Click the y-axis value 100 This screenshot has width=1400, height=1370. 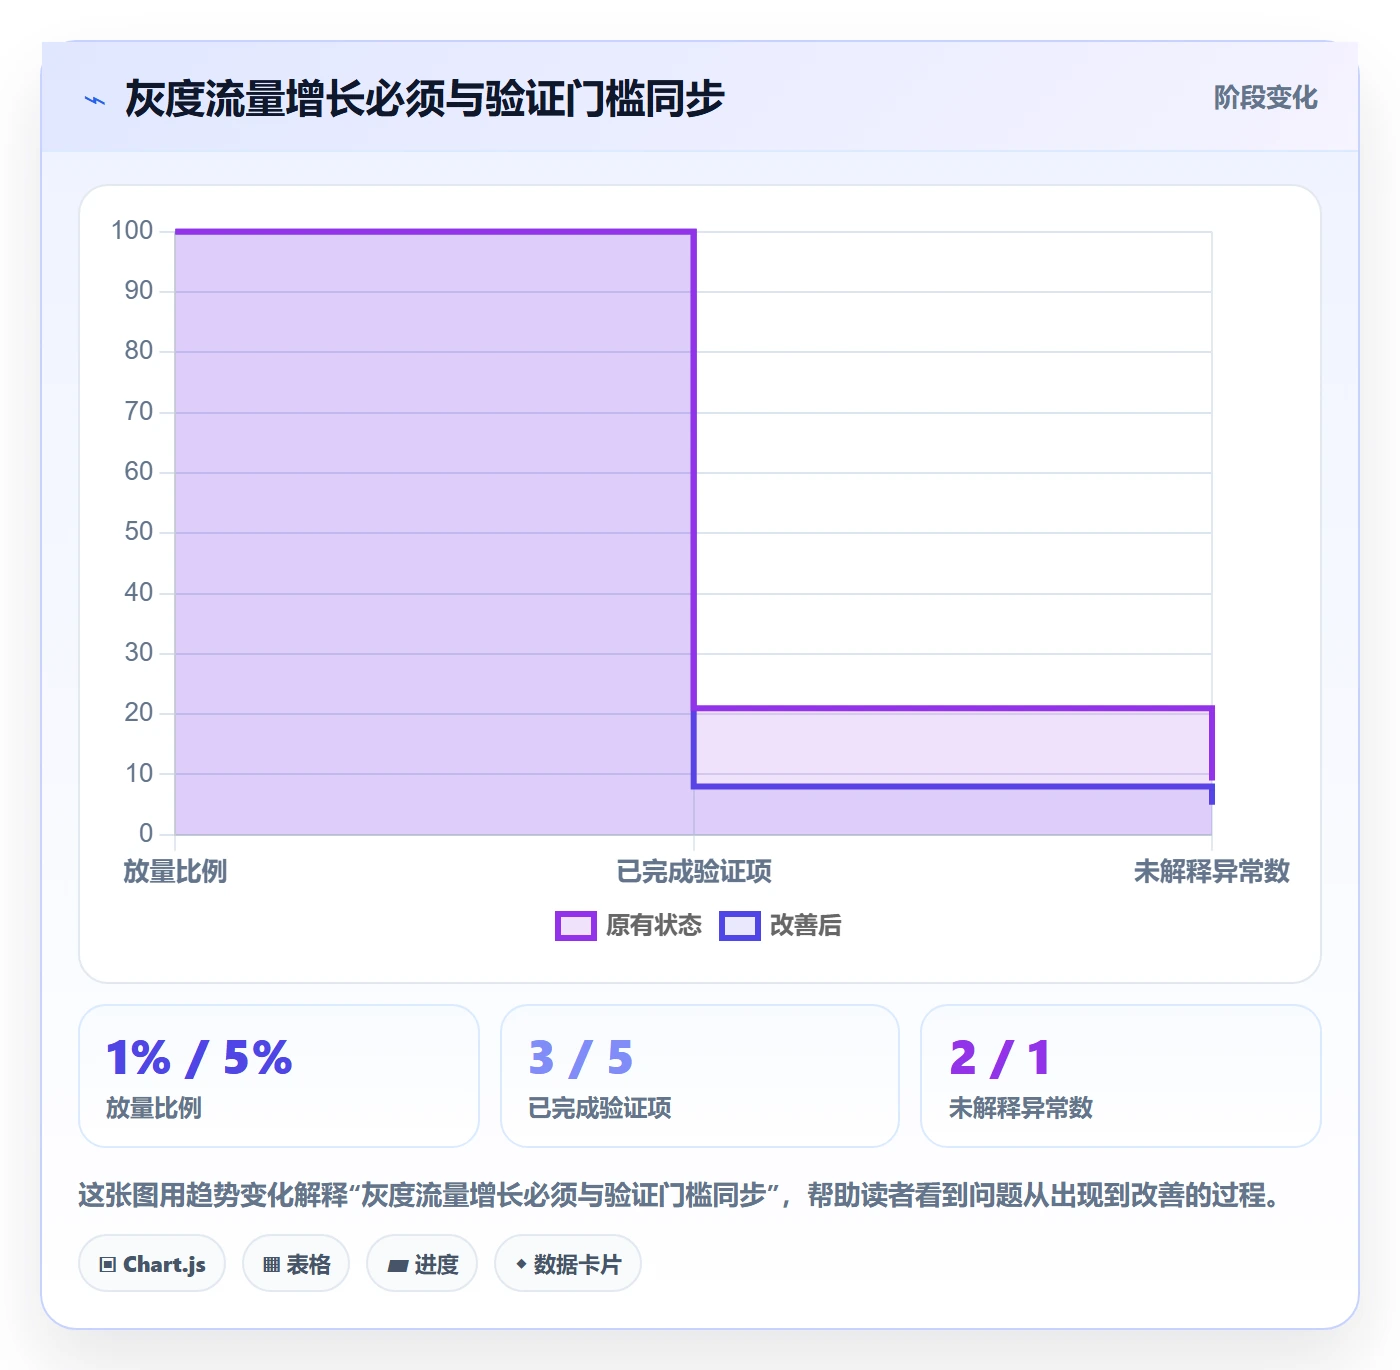(132, 231)
